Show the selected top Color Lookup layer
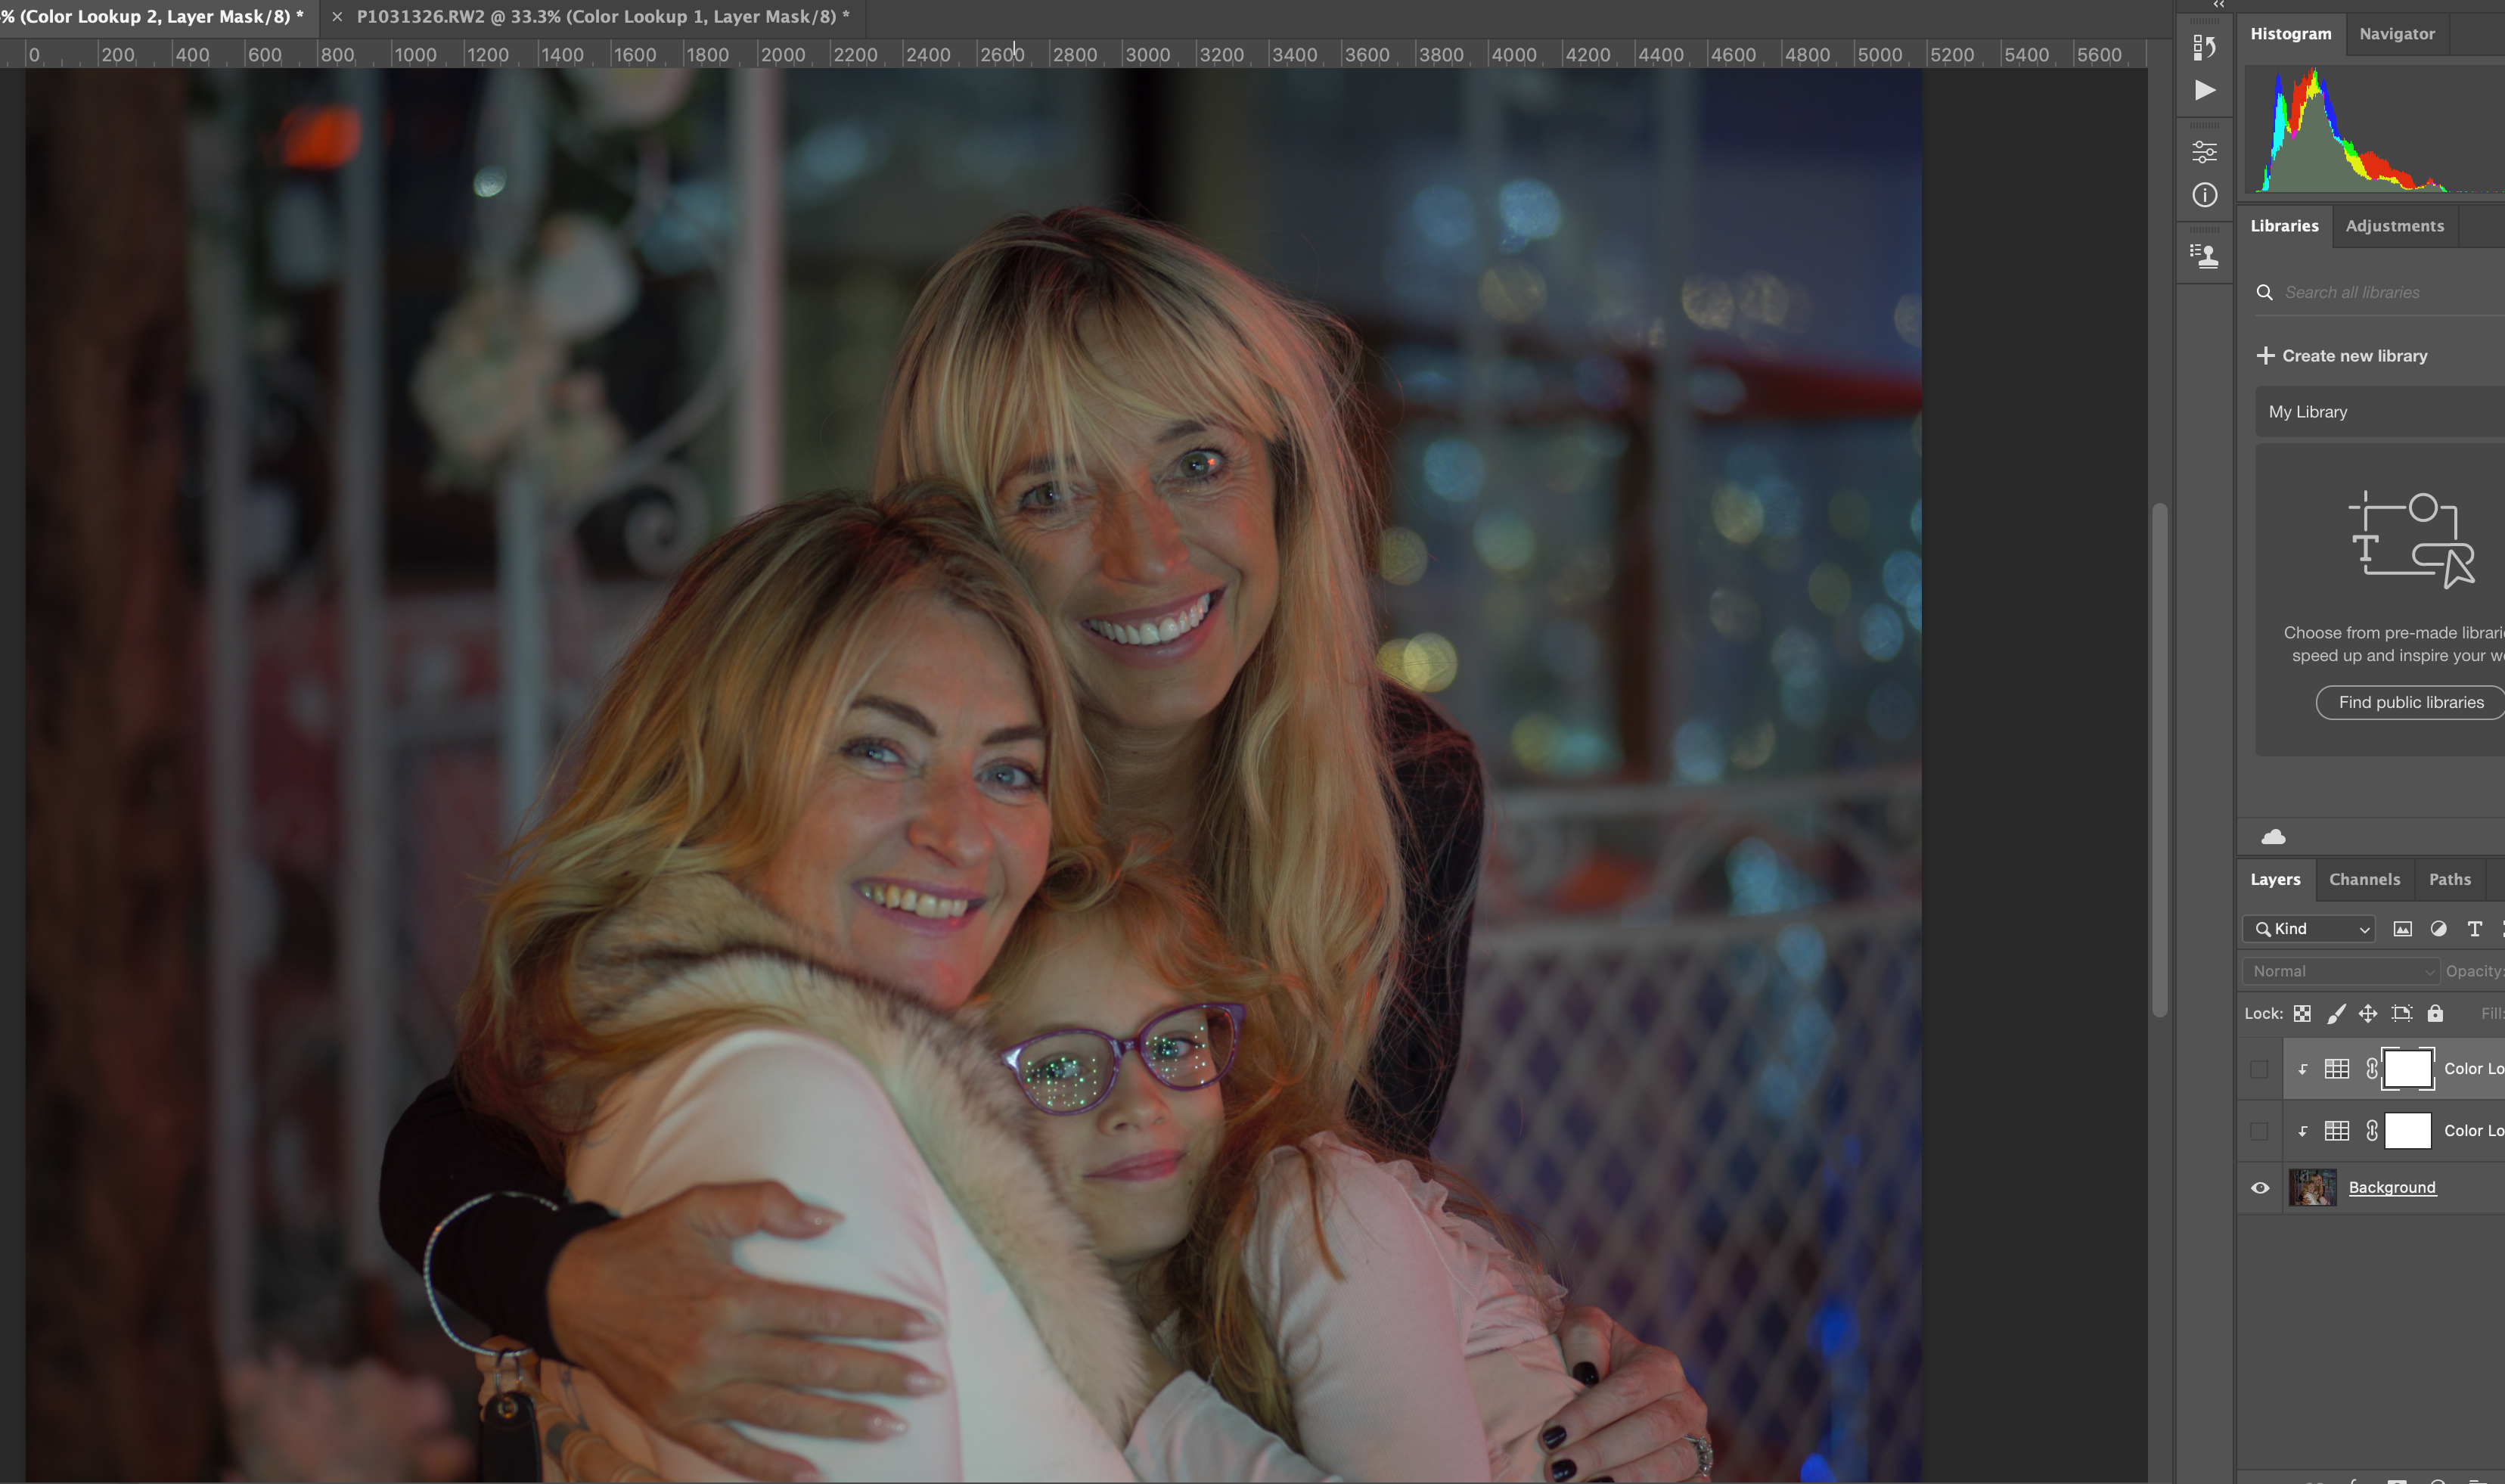This screenshot has height=1484, width=2505. tap(2259, 1069)
